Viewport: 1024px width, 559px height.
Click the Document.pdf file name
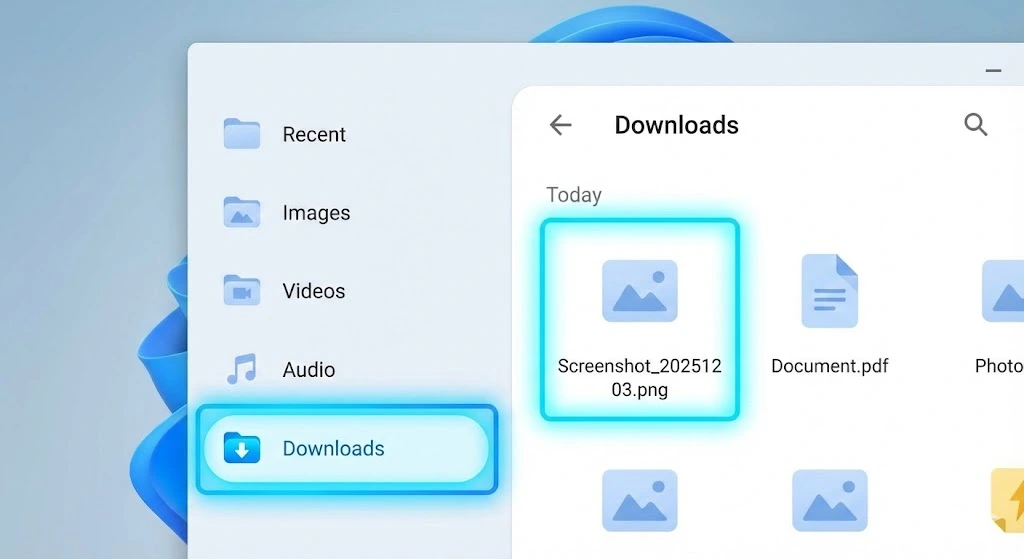pos(829,366)
